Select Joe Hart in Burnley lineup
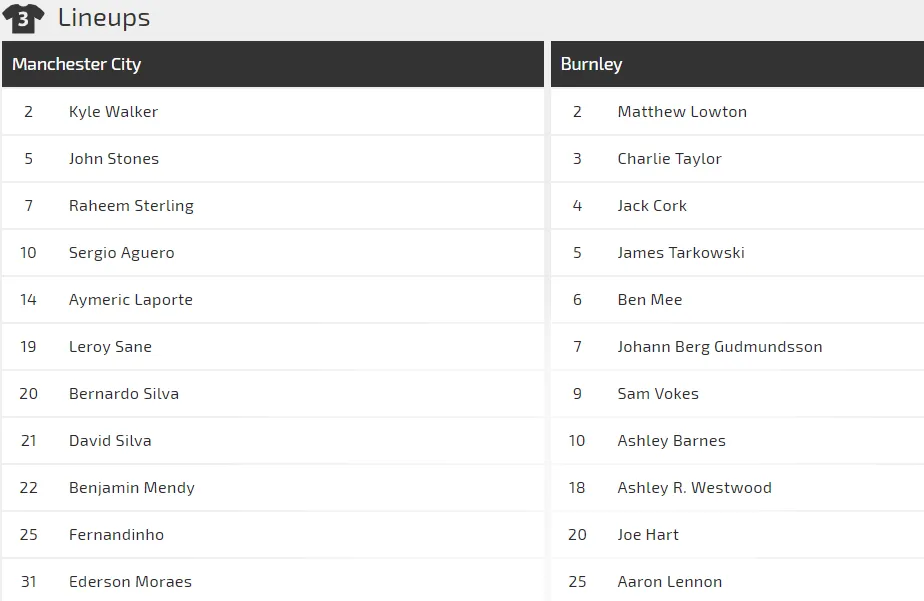The height and width of the screenshot is (601, 924). [648, 535]
